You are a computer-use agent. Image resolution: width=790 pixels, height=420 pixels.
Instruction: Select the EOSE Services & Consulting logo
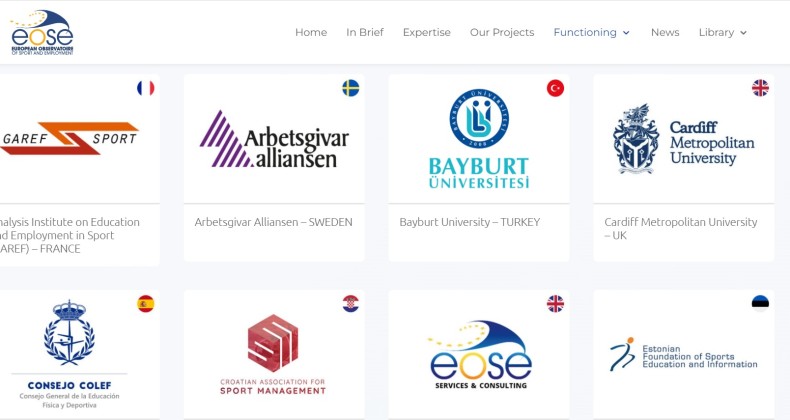pos(479,355)
